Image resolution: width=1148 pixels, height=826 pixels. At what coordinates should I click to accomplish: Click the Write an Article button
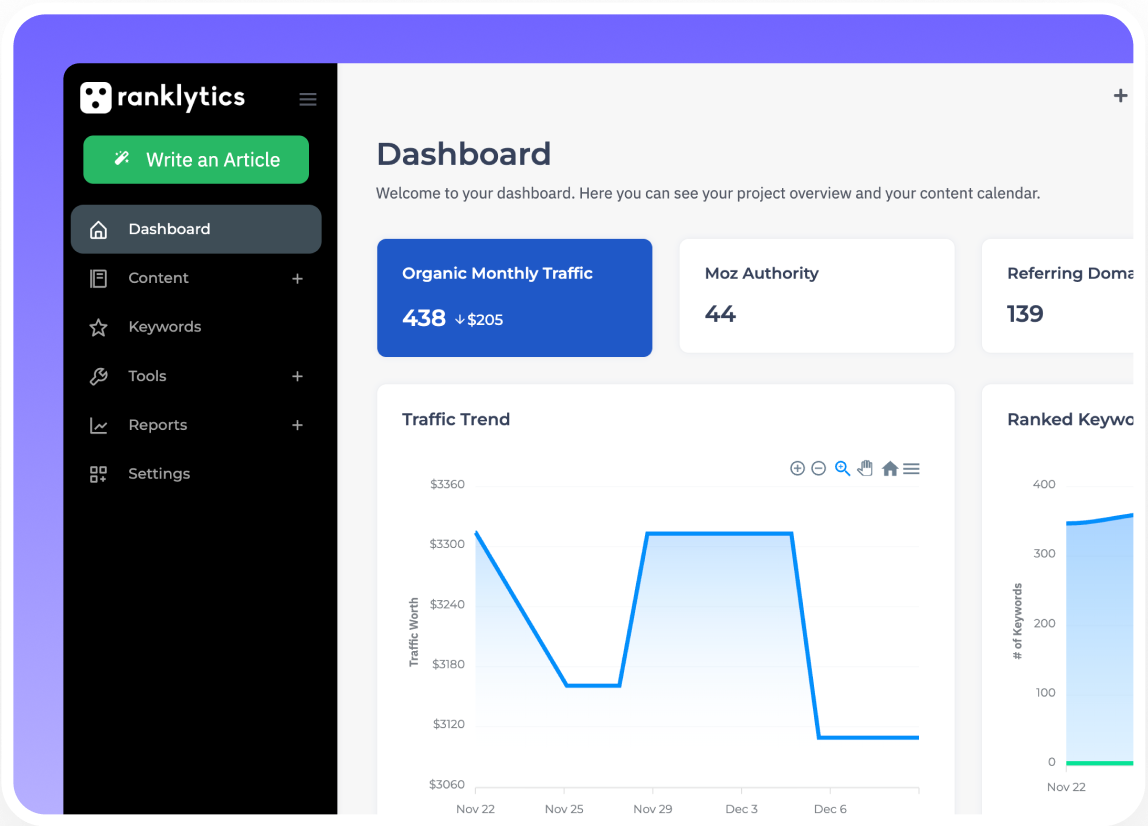[x=196, y=160]
